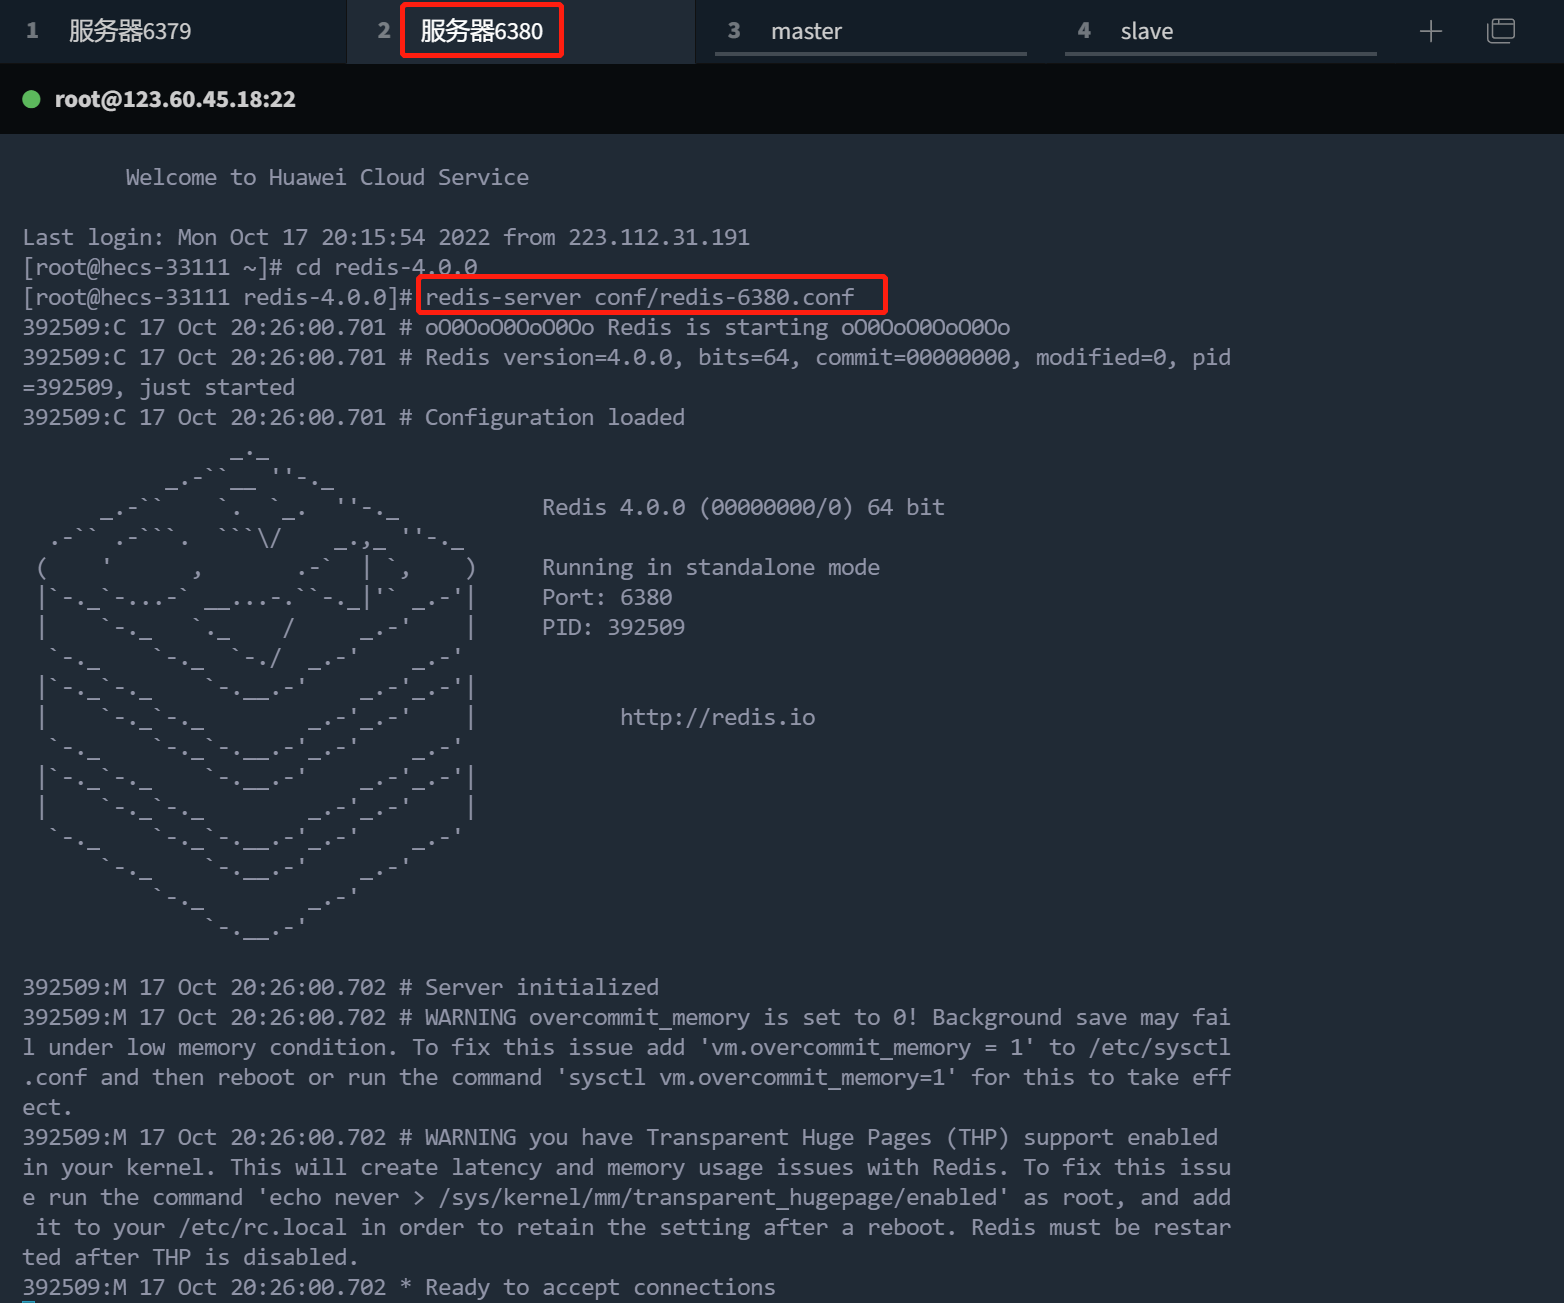Click the 'Welcome to Huawei Cloud Service' banner
The image size is (1564, 1303).
click(x=327, y=177)
